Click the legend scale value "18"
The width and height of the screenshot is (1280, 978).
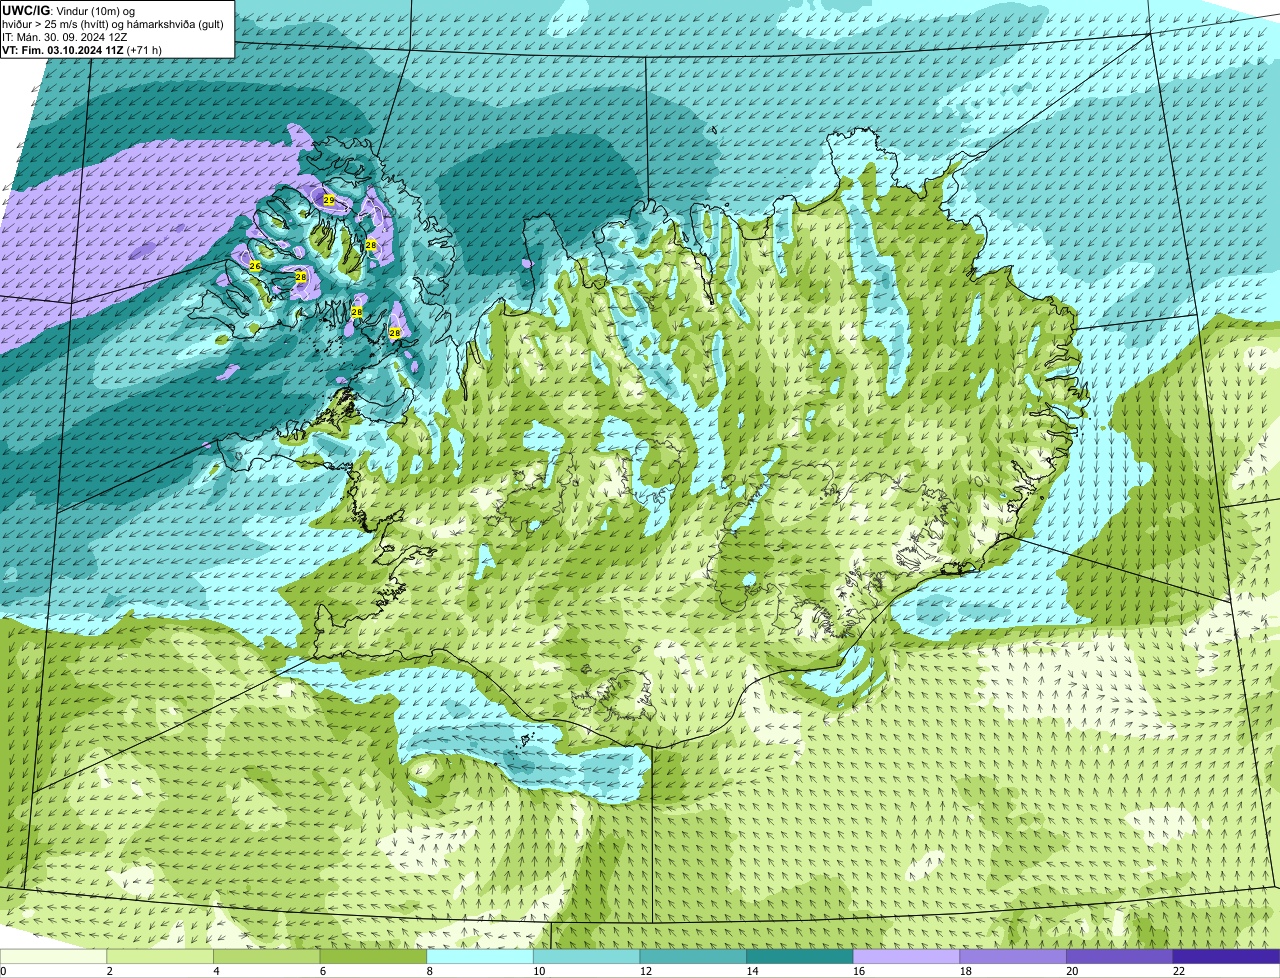(x=966, y=971)
